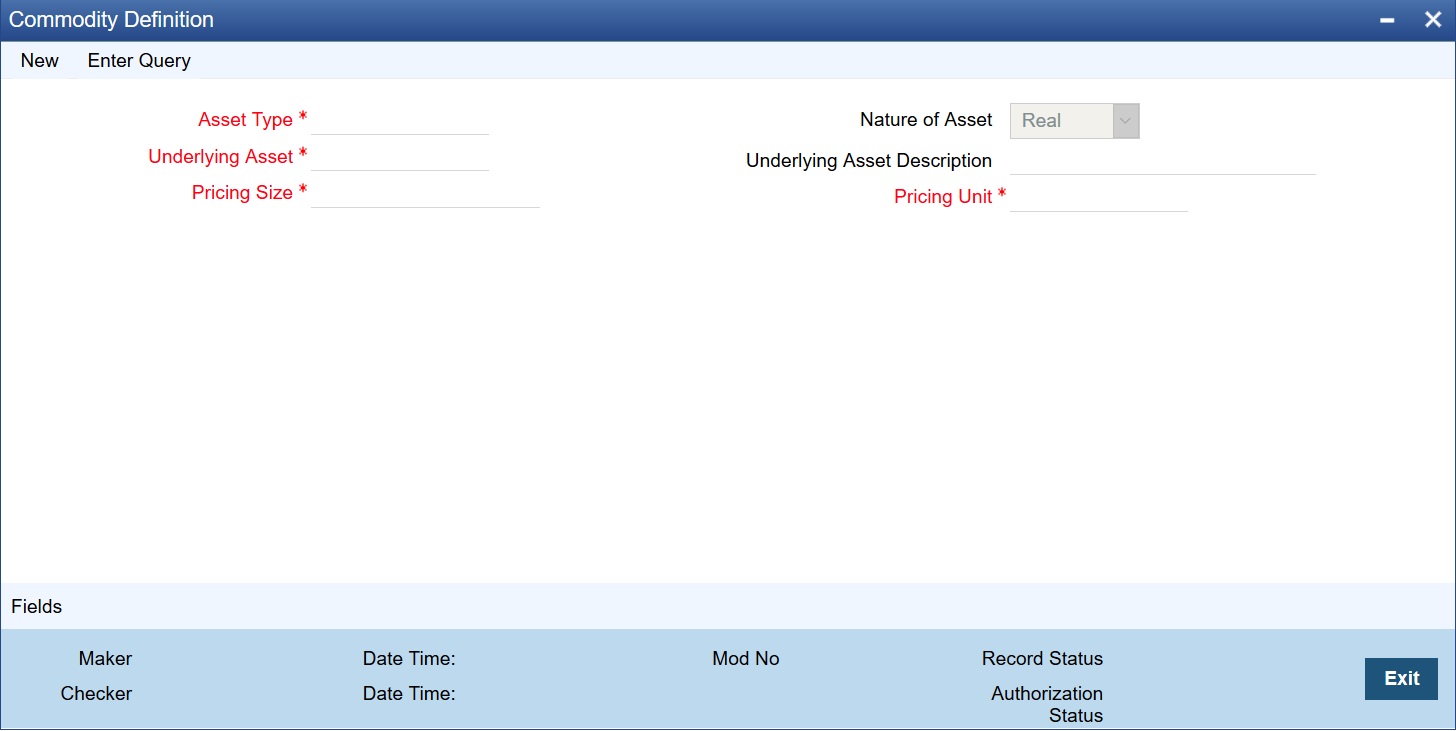This screenshot has width=1456, height=731.
Task: Click the Underlying Asset Description field
Action: 1163,162
